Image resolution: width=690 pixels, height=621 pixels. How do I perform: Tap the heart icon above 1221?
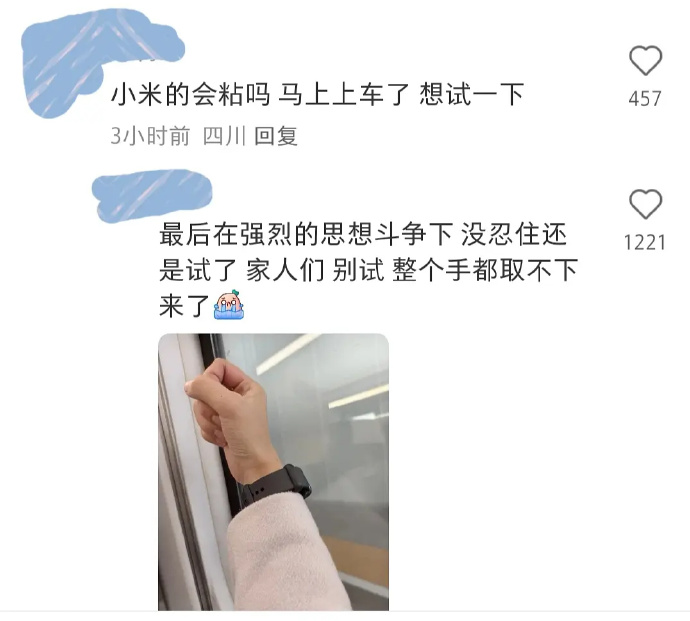(645, 204)
